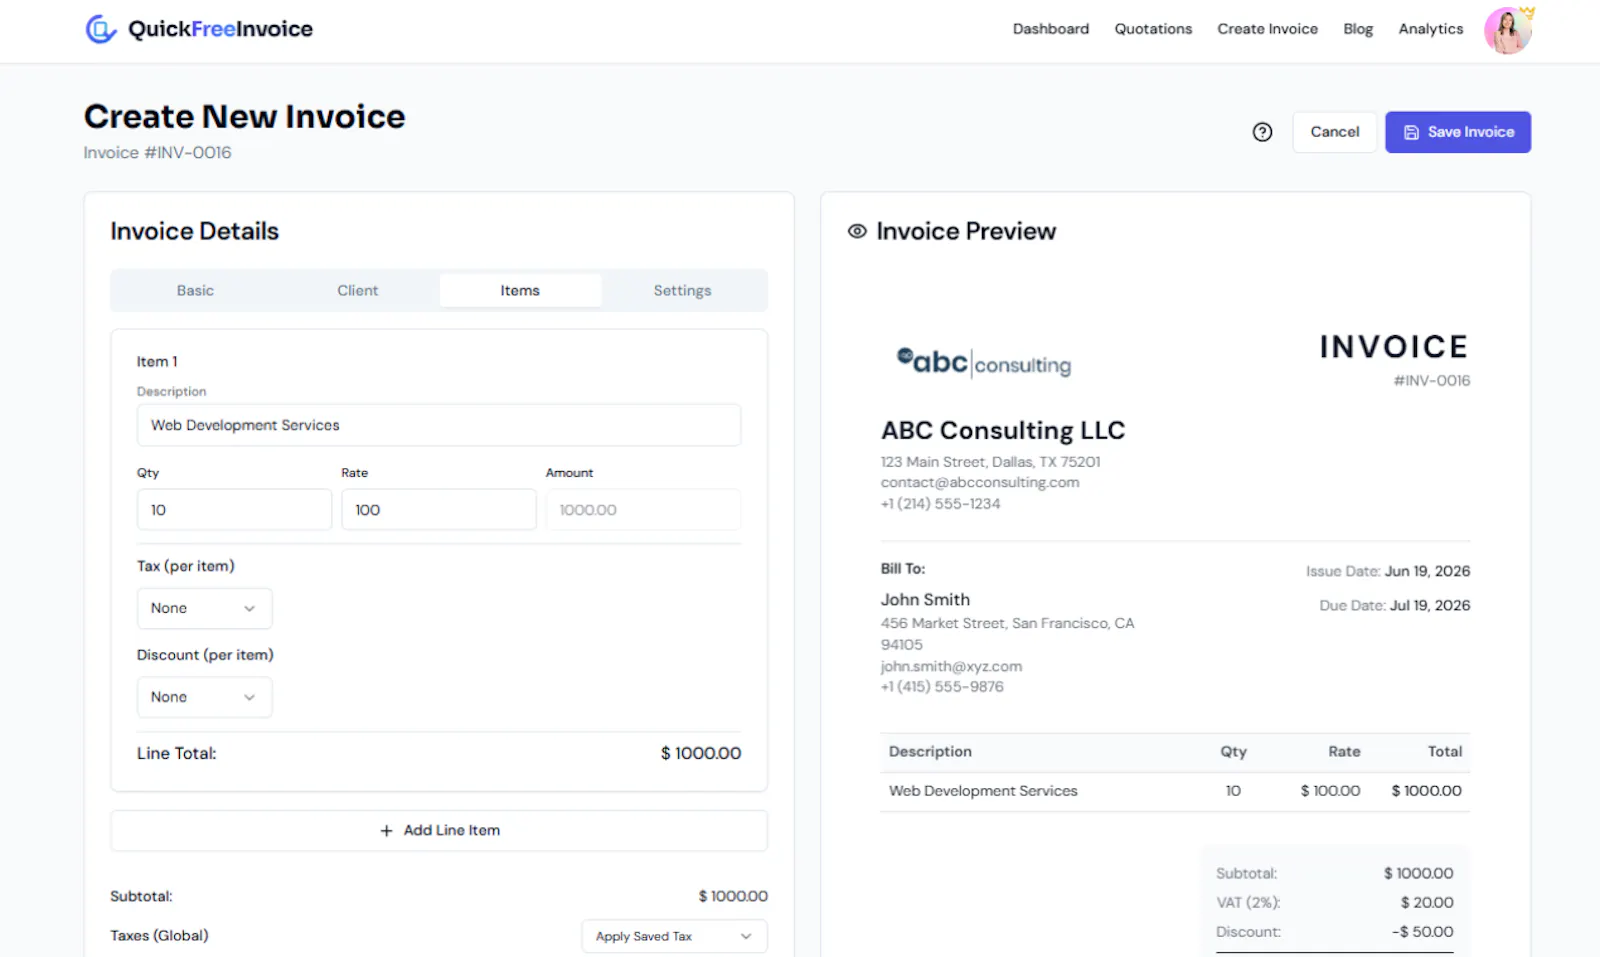Open the Settings tab
This screenshot has height=957, width=1600.
point(682,290)
